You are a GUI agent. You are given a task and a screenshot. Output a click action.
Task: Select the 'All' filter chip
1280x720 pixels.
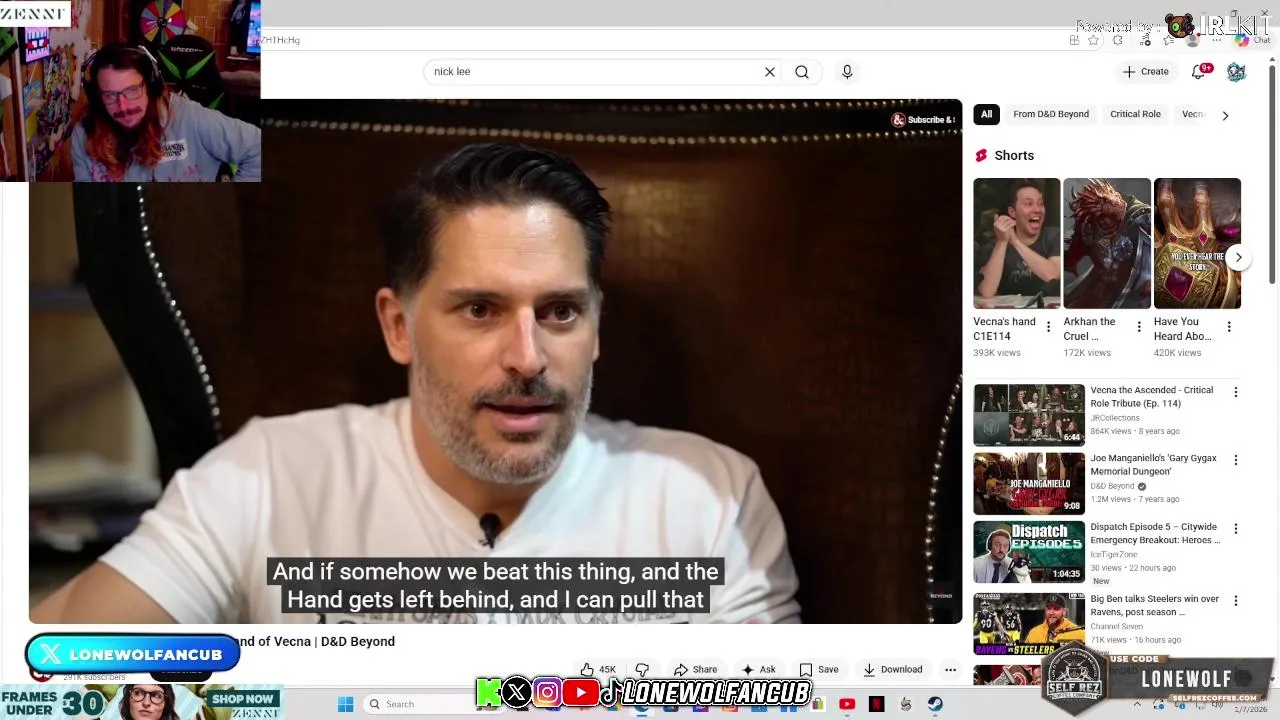[987, 114]
